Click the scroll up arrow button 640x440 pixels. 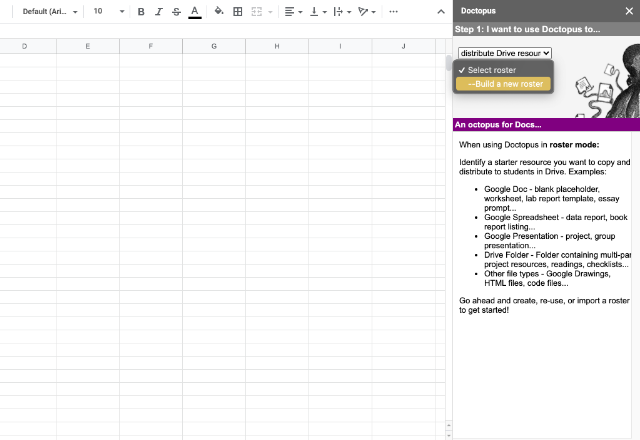(449, 425)
